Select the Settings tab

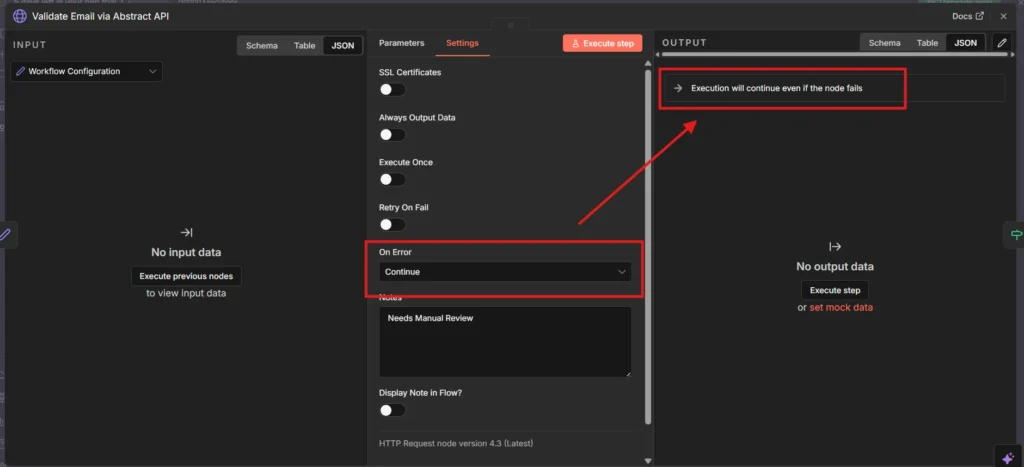point(462,43)
